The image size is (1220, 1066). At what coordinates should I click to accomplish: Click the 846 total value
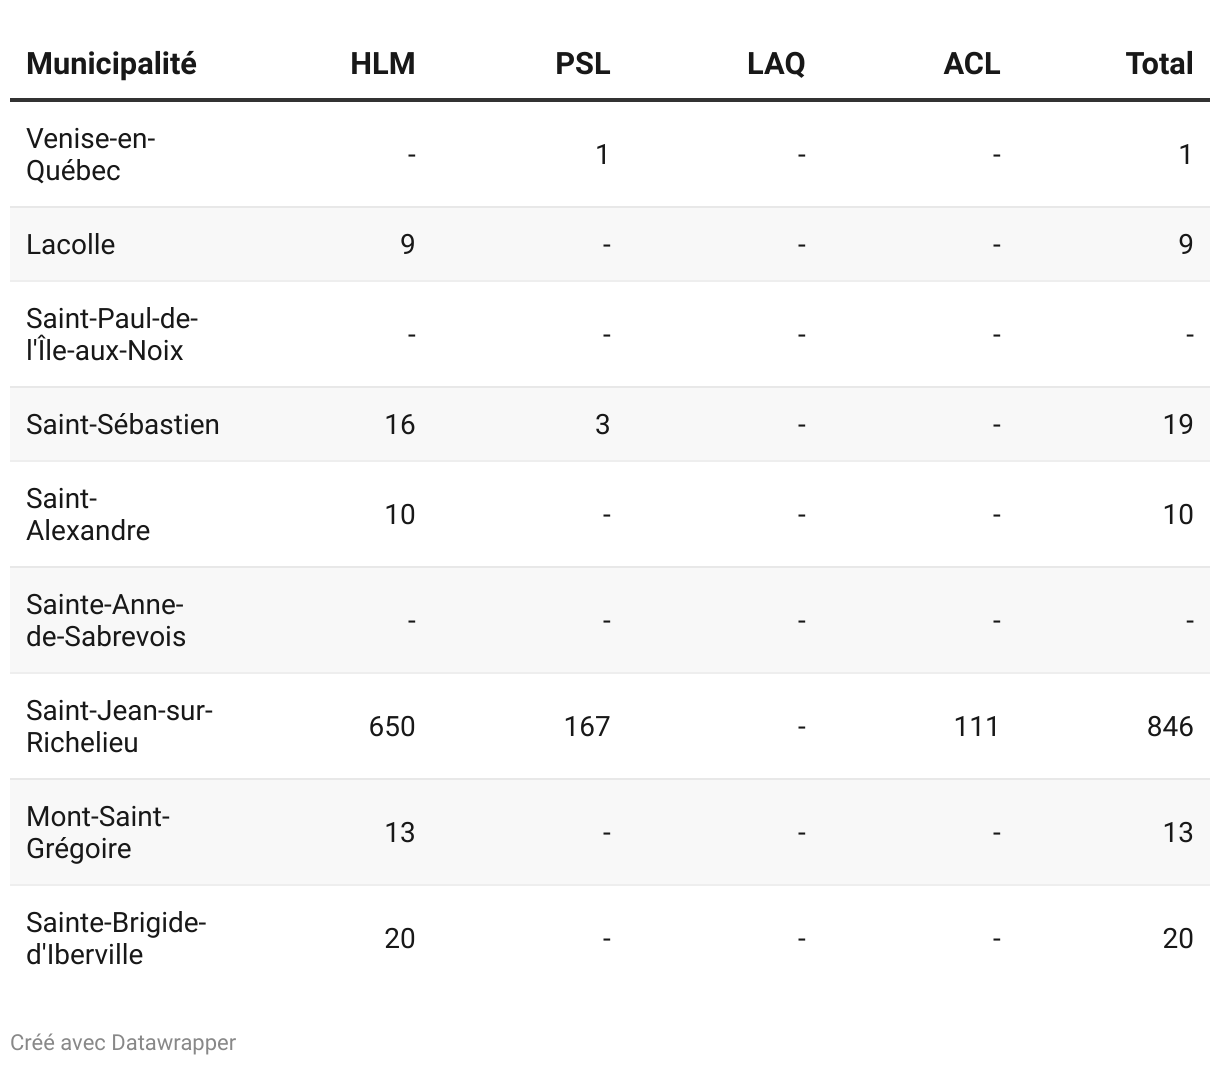click(1170, 726)
